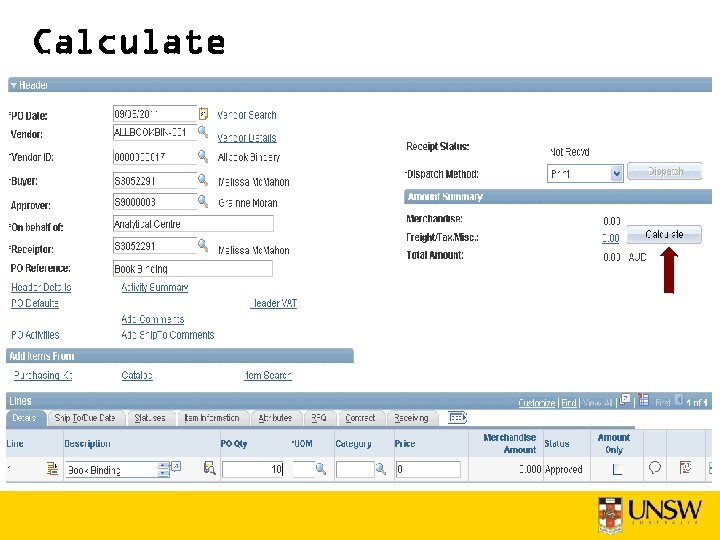Open the RFQ tab
720x540 pixels.
point(319,418)
